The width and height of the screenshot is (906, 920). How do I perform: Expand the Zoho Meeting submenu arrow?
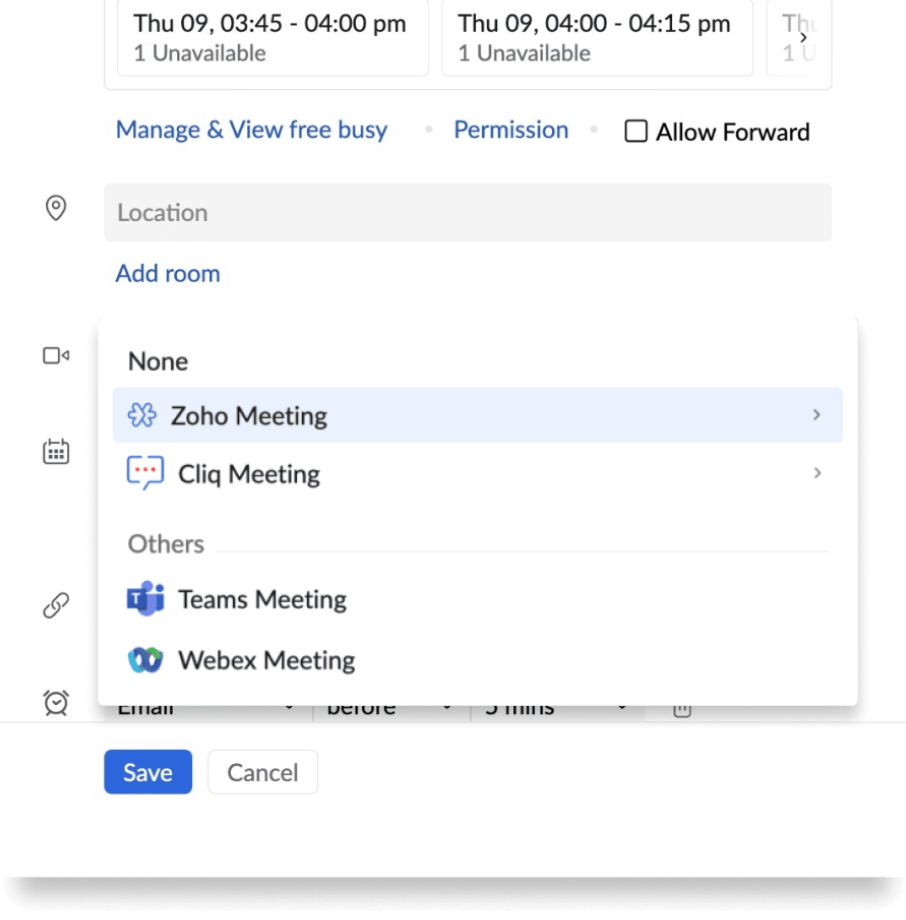click(x=817, y=415)
